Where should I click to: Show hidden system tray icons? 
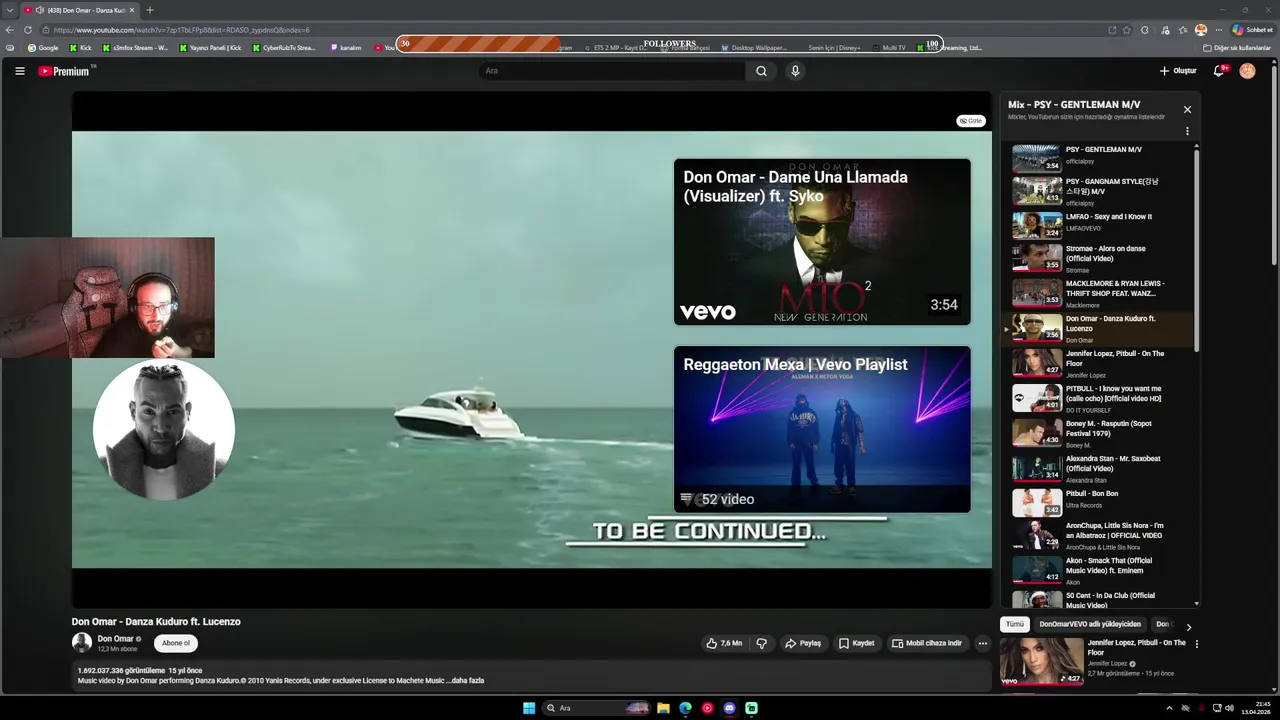coord(1169,708)
